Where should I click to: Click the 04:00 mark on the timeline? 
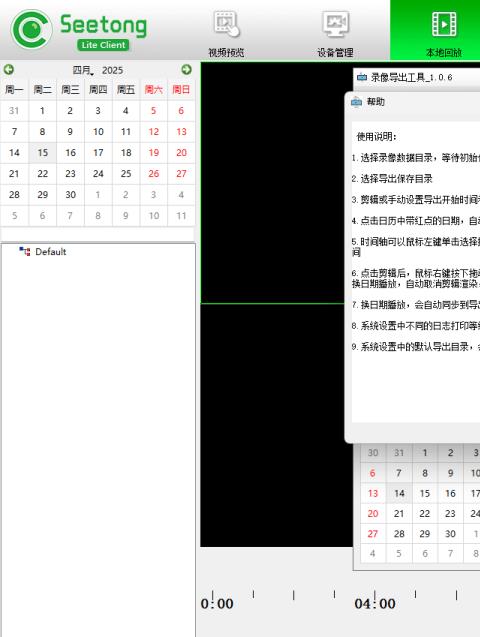374,604
